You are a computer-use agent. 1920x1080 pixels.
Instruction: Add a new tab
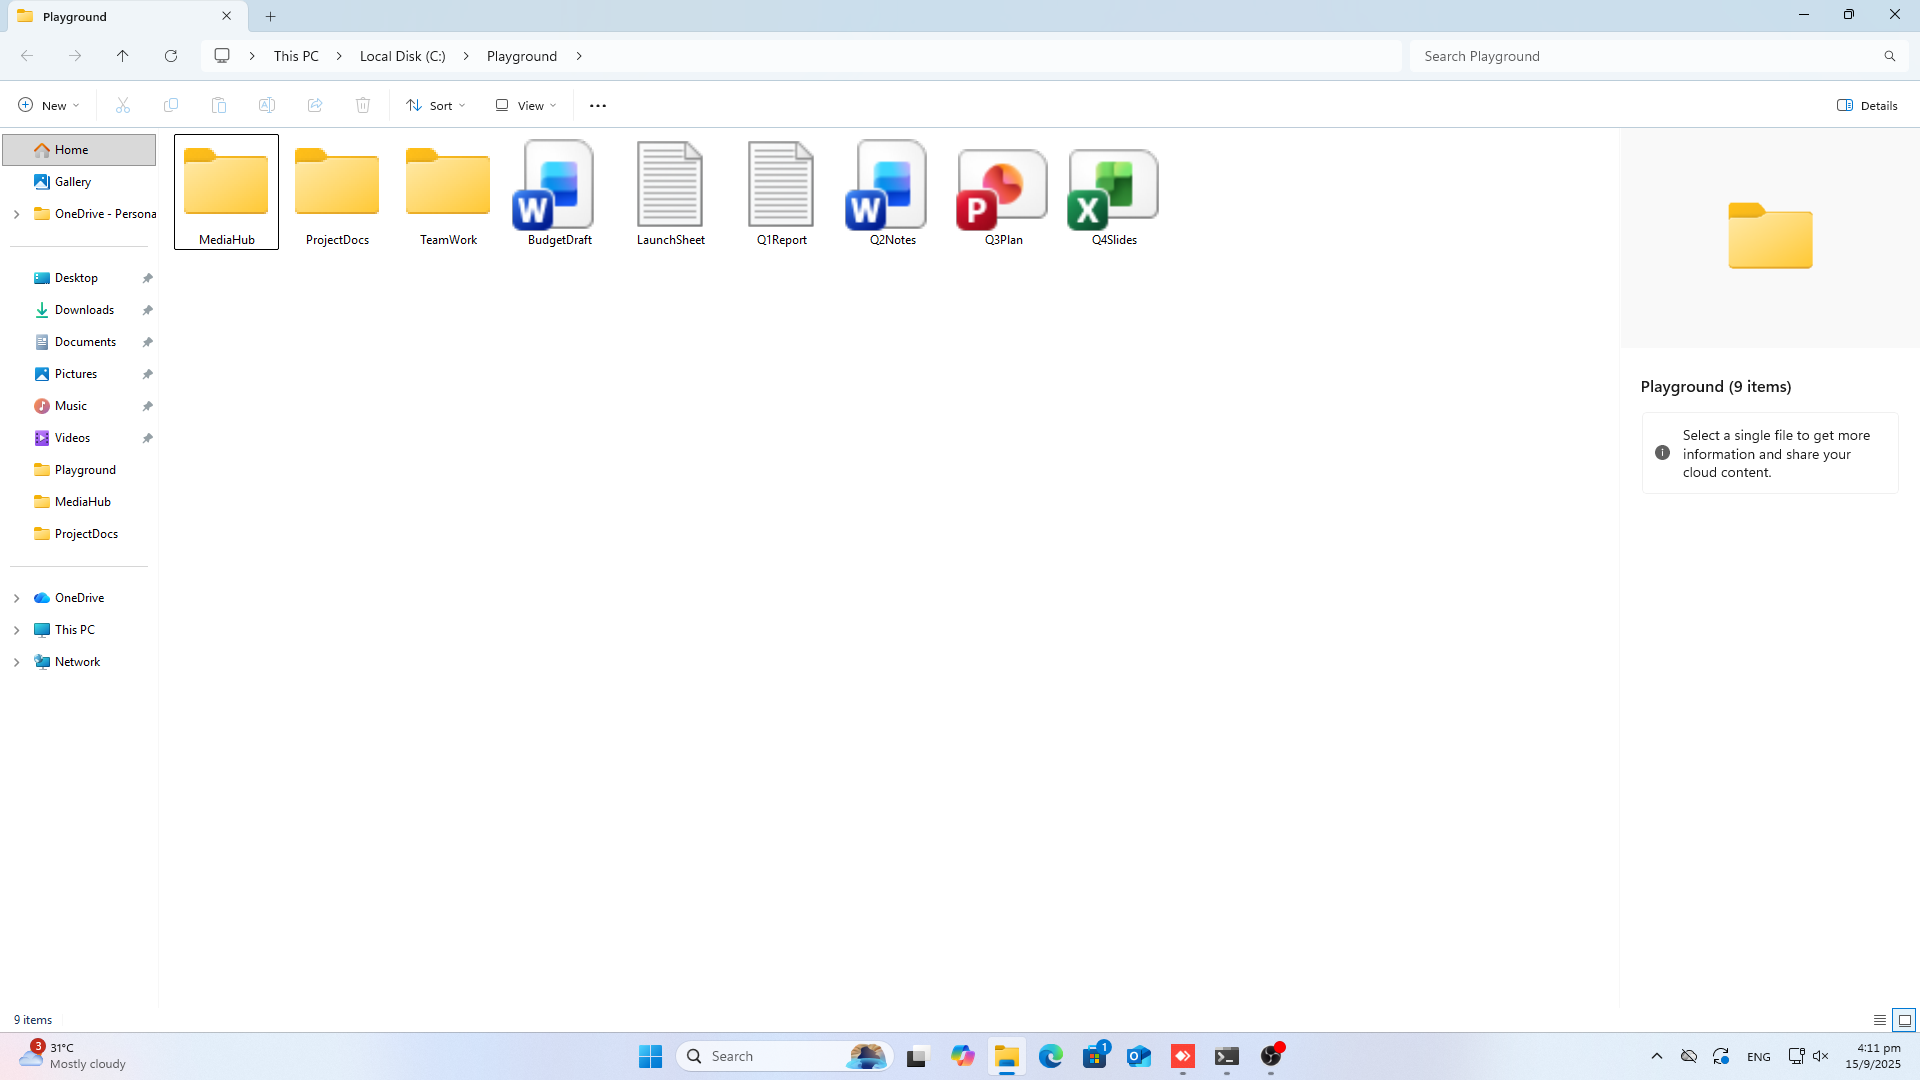270,16
